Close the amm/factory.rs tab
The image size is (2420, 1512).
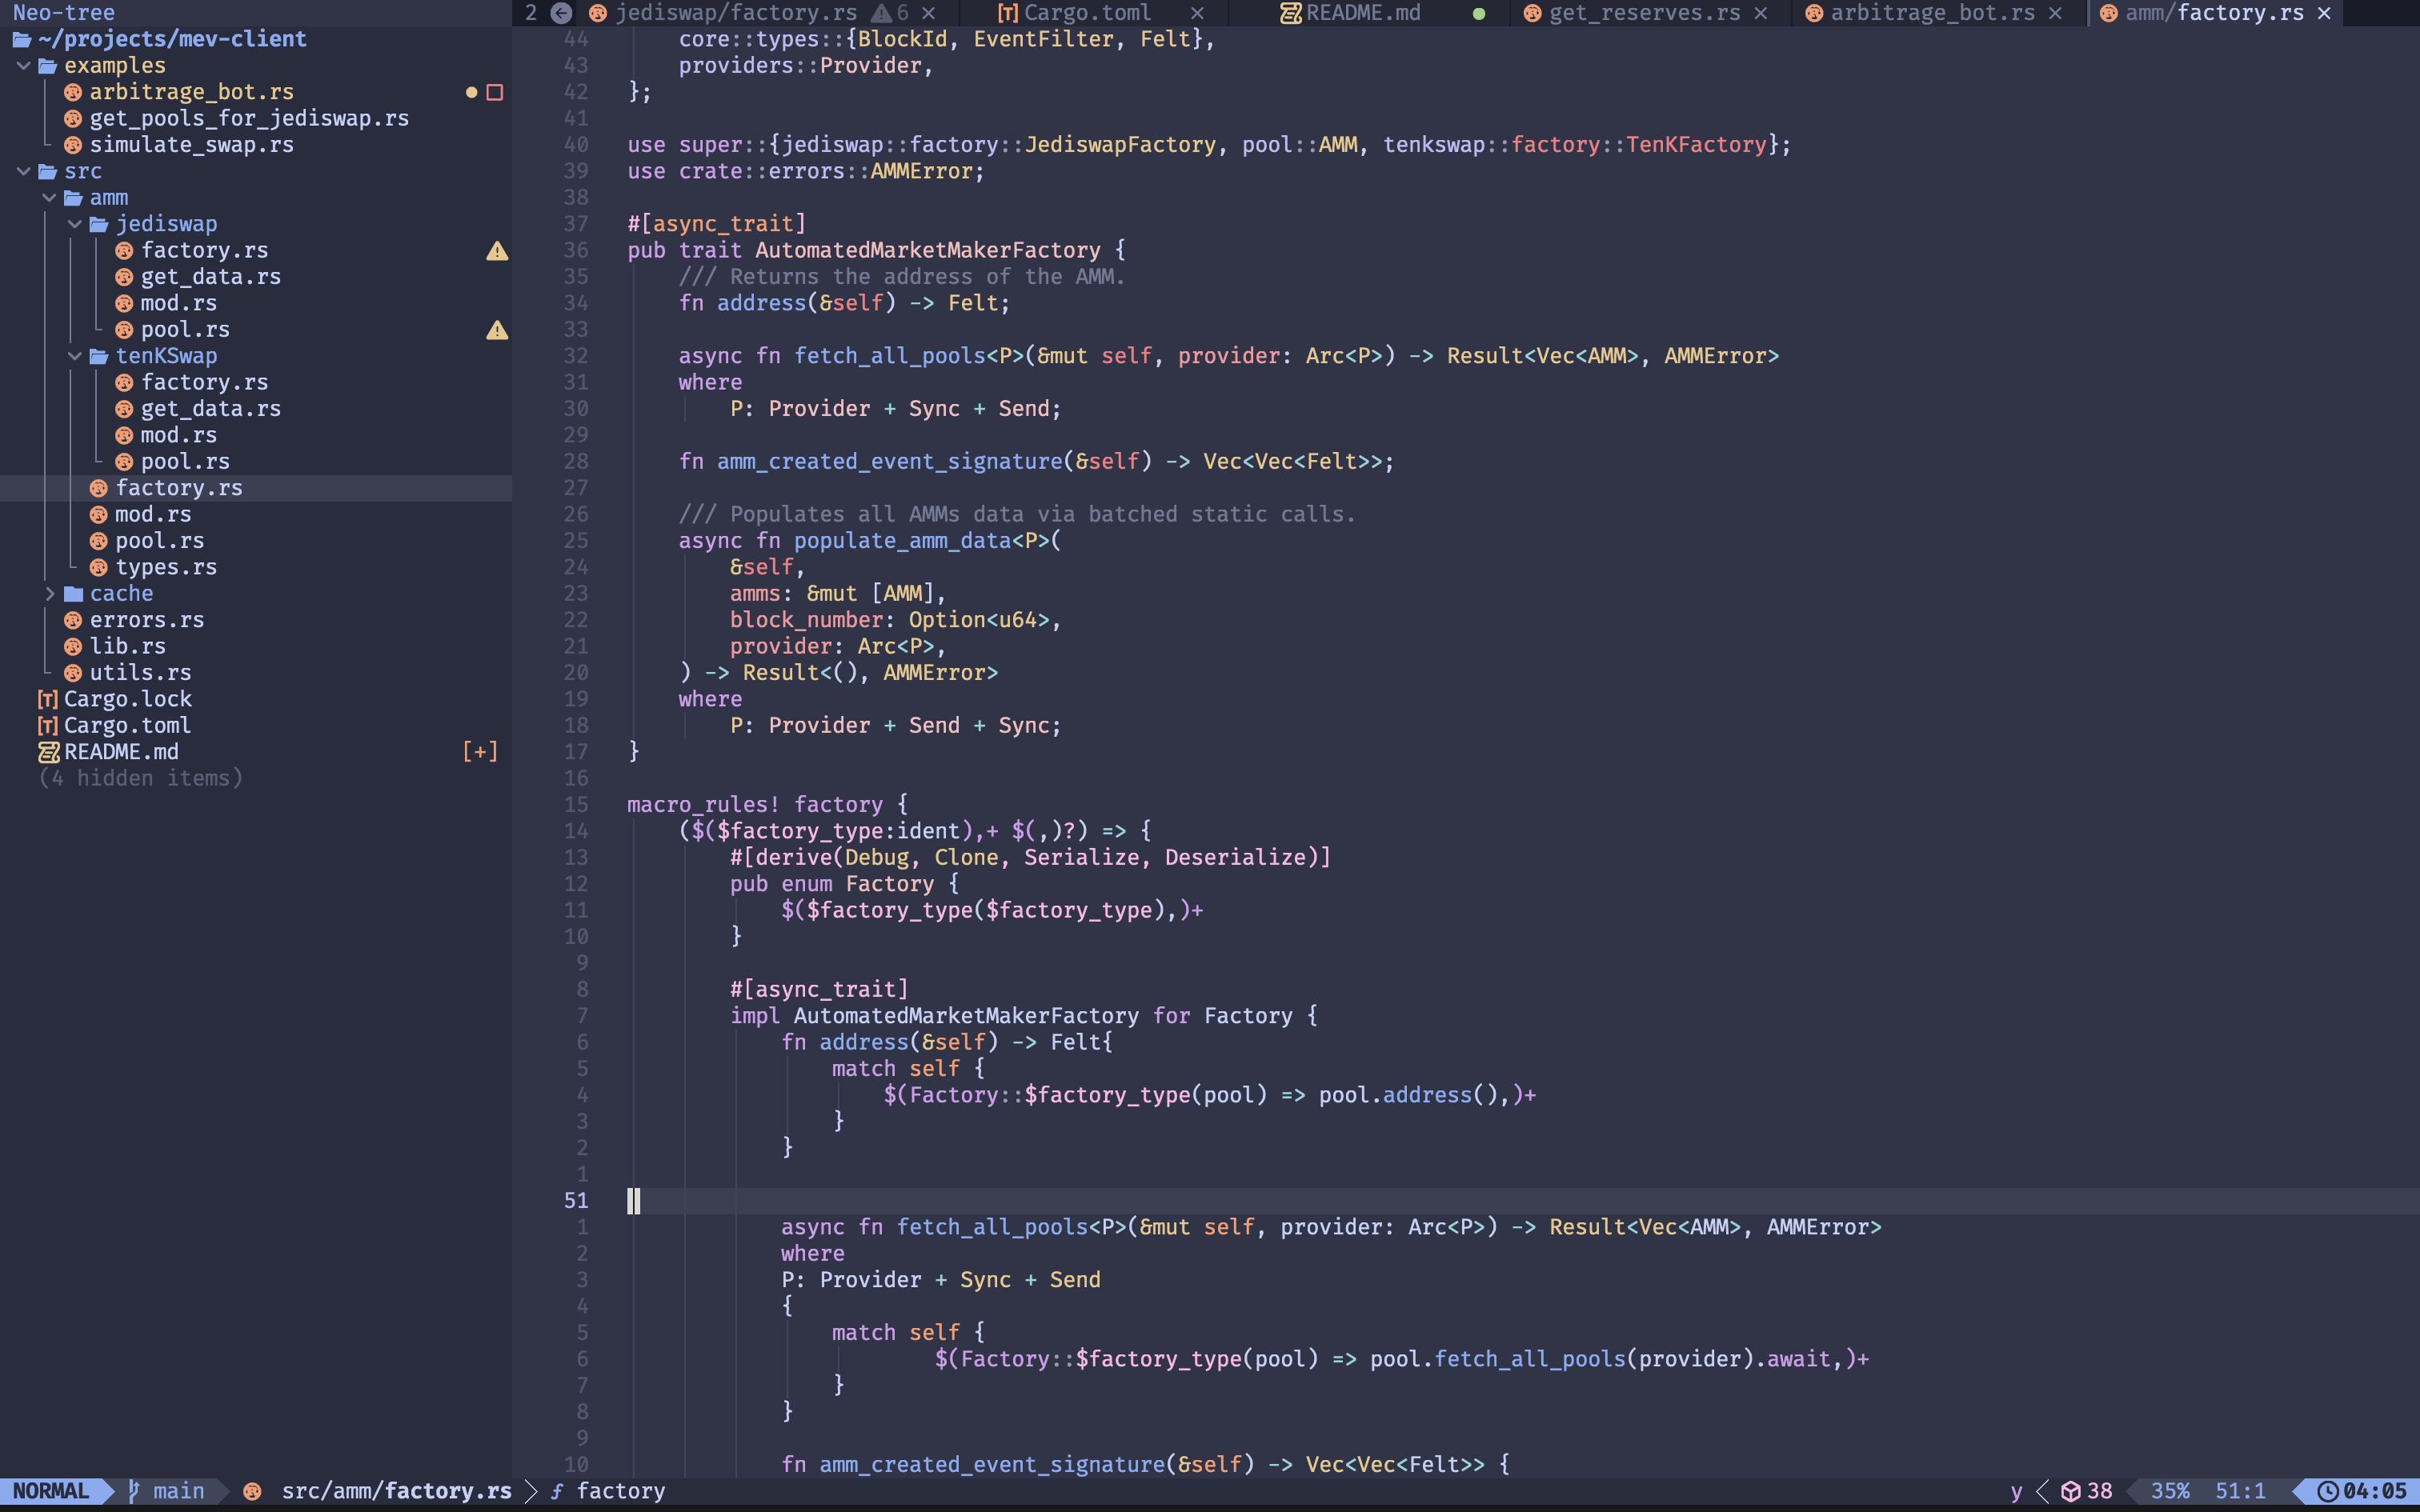coord(2325,13)
